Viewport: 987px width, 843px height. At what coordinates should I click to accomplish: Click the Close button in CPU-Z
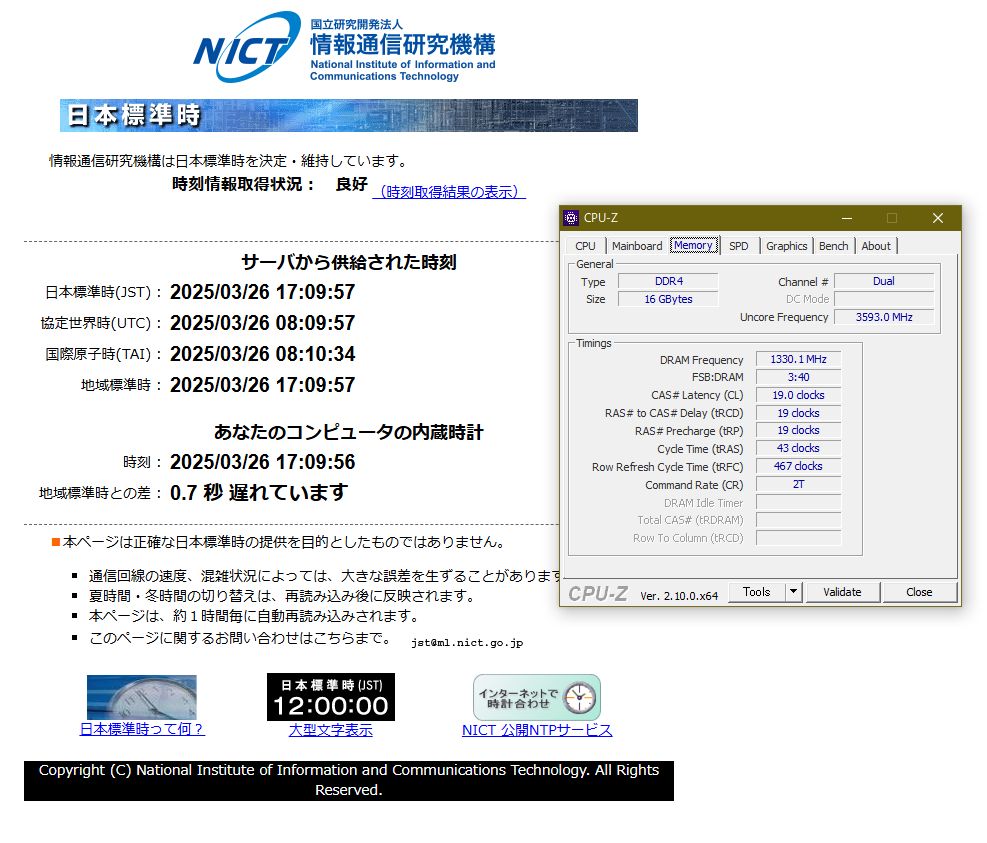click(x=918, y=592)
